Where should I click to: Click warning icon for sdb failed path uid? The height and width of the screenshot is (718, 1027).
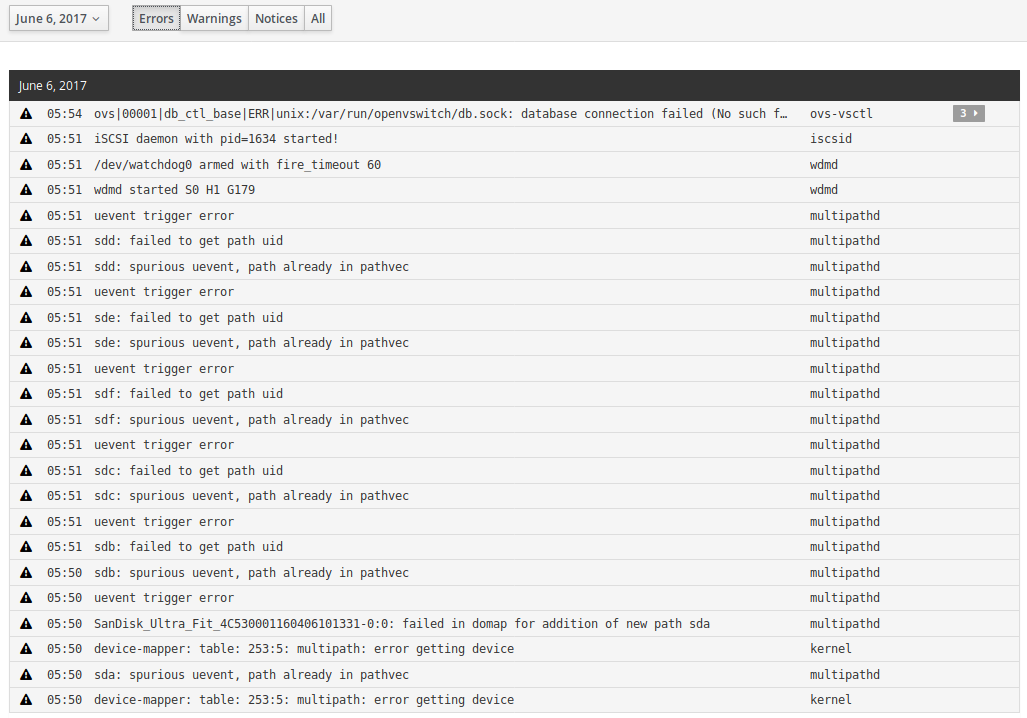(26, 547)
